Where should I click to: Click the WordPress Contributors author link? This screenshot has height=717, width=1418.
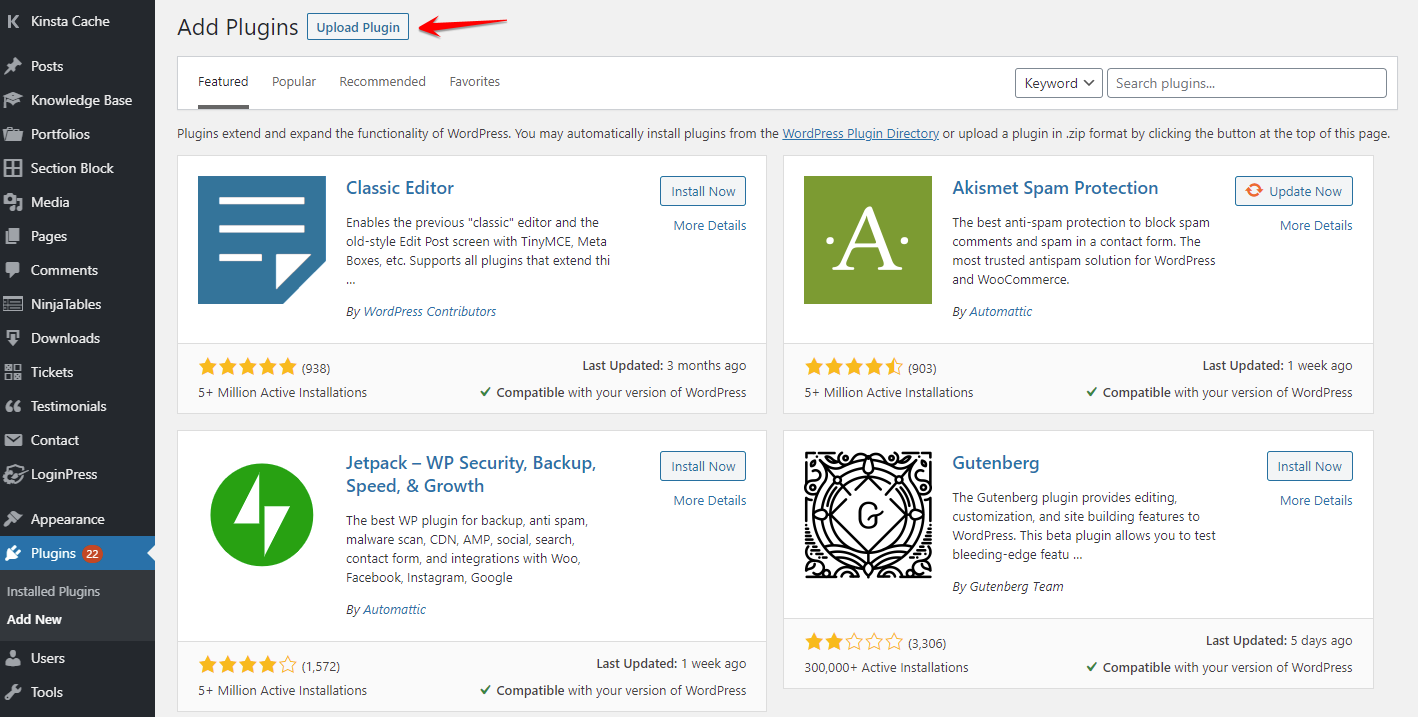[x=430, y=311]
